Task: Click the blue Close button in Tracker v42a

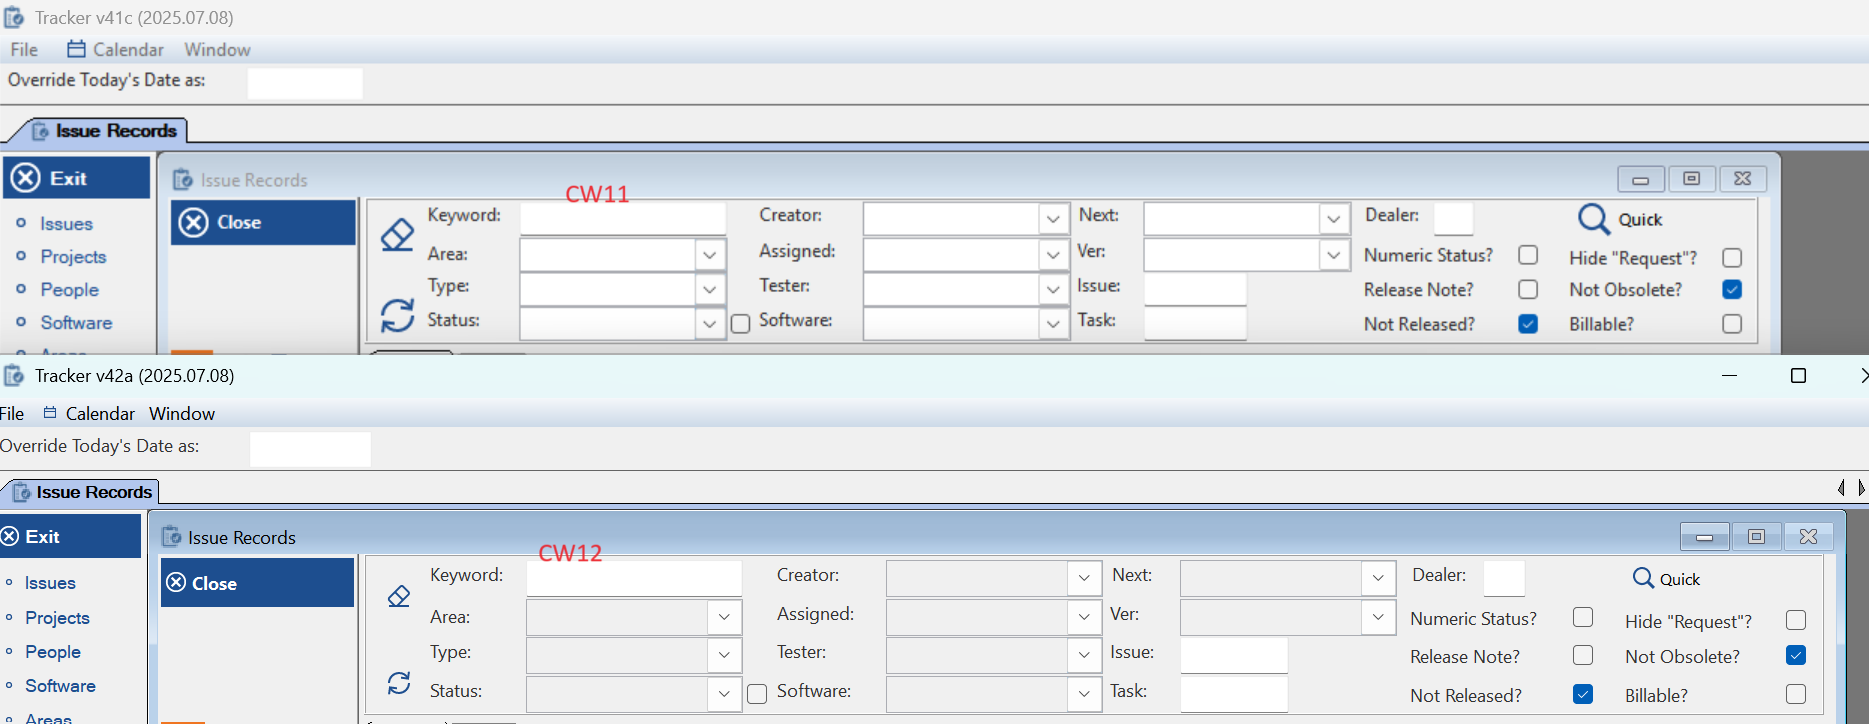Action: (x=257, y=583)
